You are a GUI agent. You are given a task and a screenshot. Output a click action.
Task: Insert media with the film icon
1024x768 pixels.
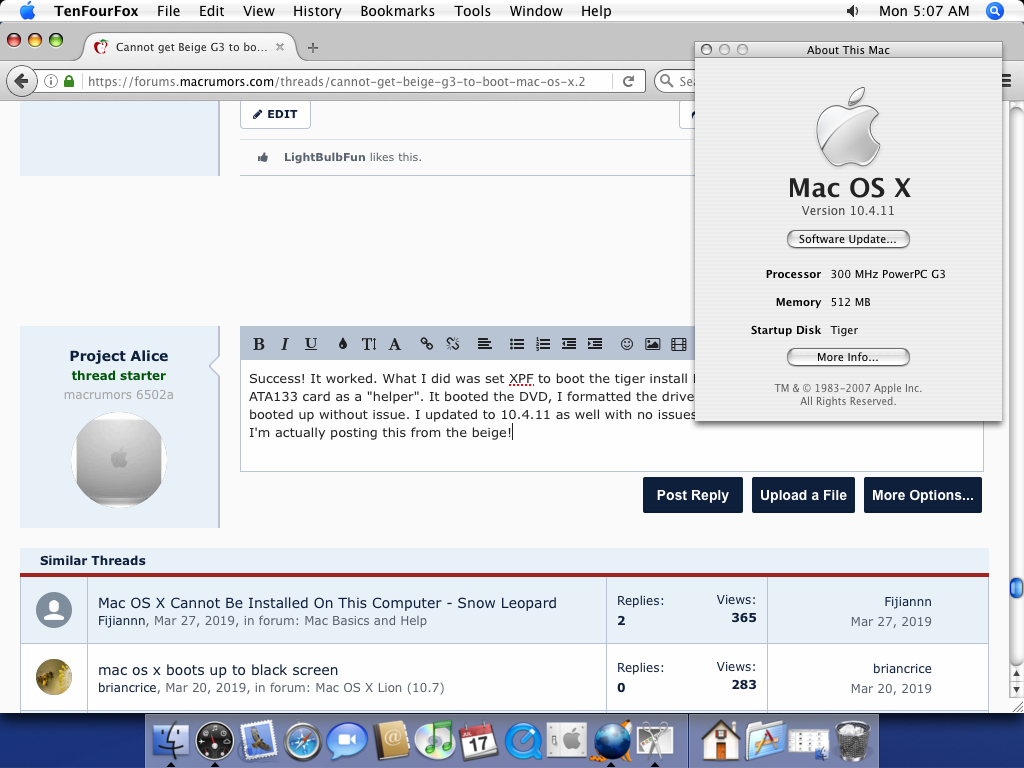click(x=679, y=344)
